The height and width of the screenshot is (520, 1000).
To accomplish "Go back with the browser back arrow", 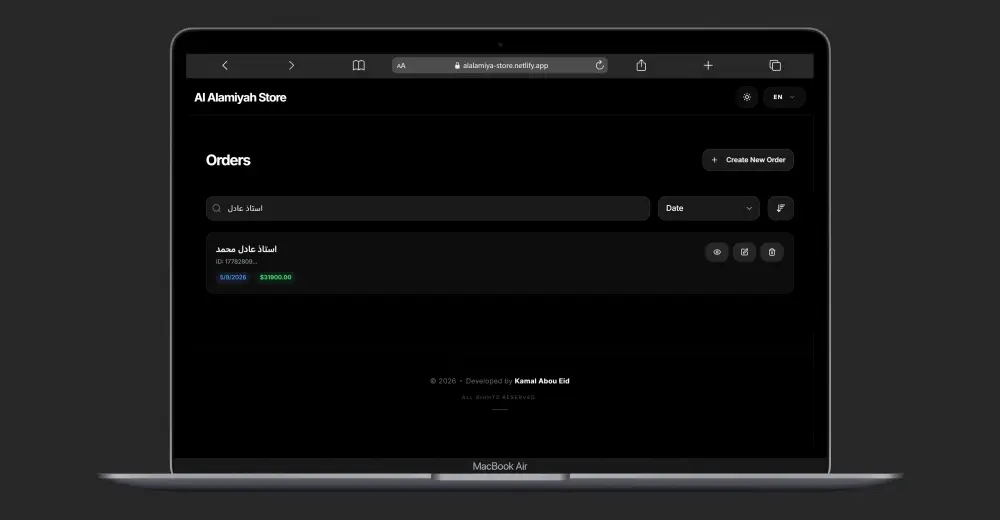I will coord(224,65).
